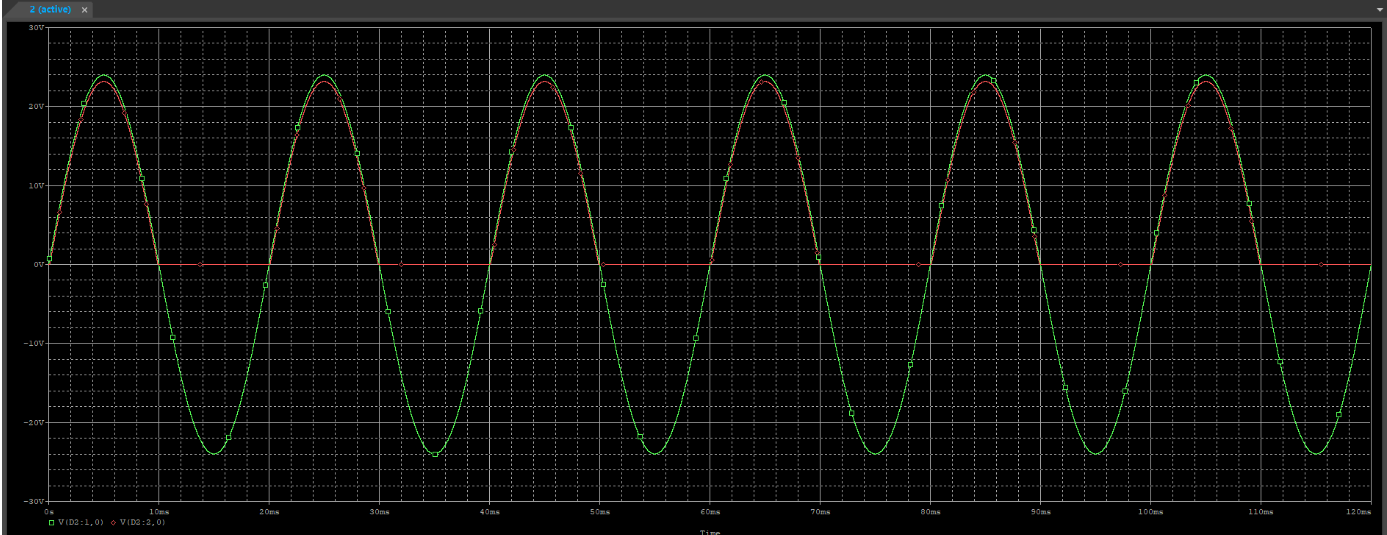Image resolution: width=1387 pixels, height=535 pixels.
Task: Click the 30ms x-axis label
Action: pos(379,511)
